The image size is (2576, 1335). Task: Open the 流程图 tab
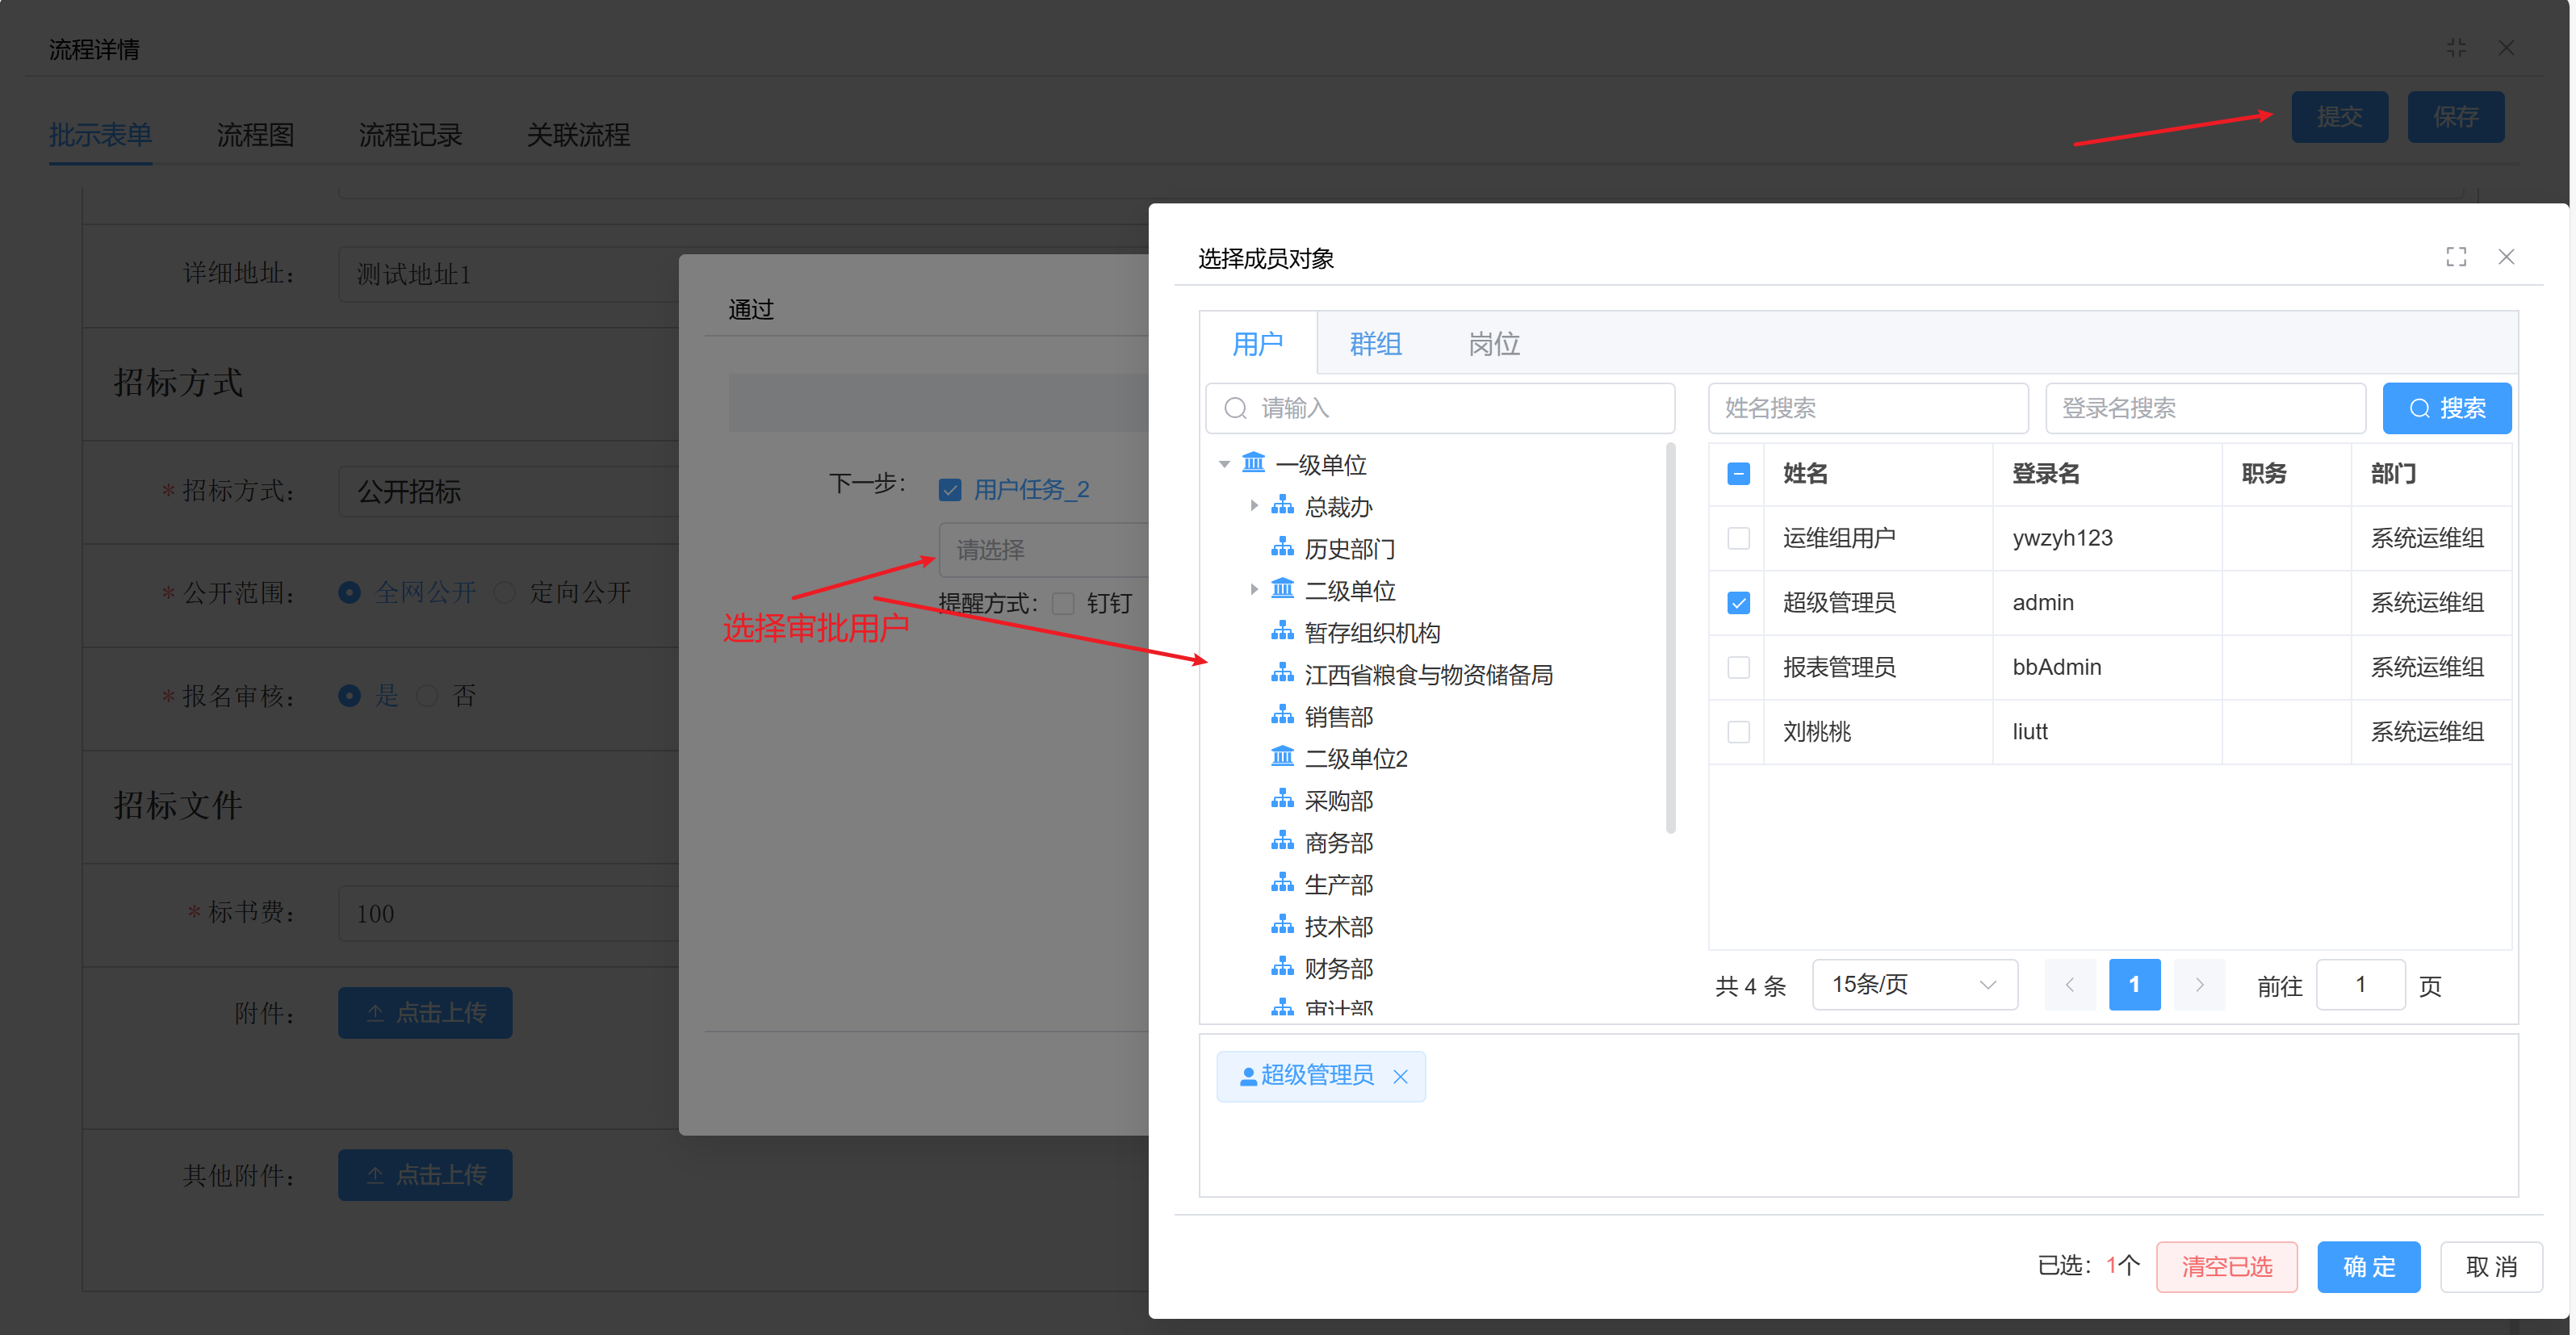(x=256, y=135)
